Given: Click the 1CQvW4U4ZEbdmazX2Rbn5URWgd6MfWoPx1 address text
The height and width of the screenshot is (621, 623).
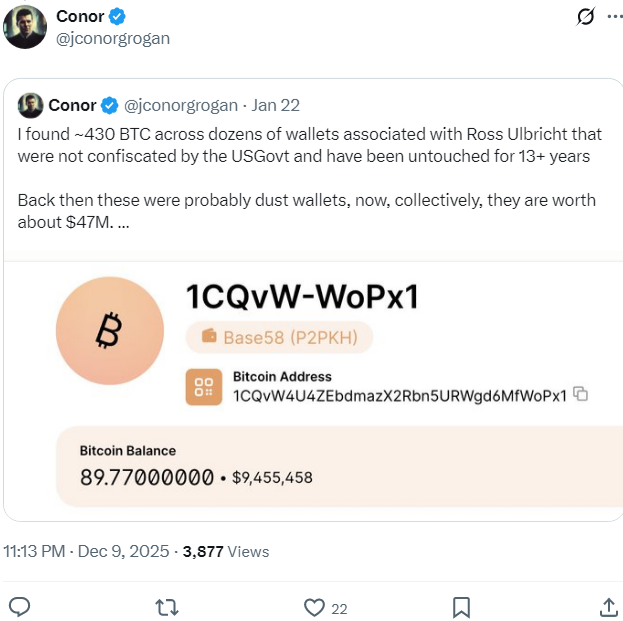Looking at the screenshot, I should 399,395.
